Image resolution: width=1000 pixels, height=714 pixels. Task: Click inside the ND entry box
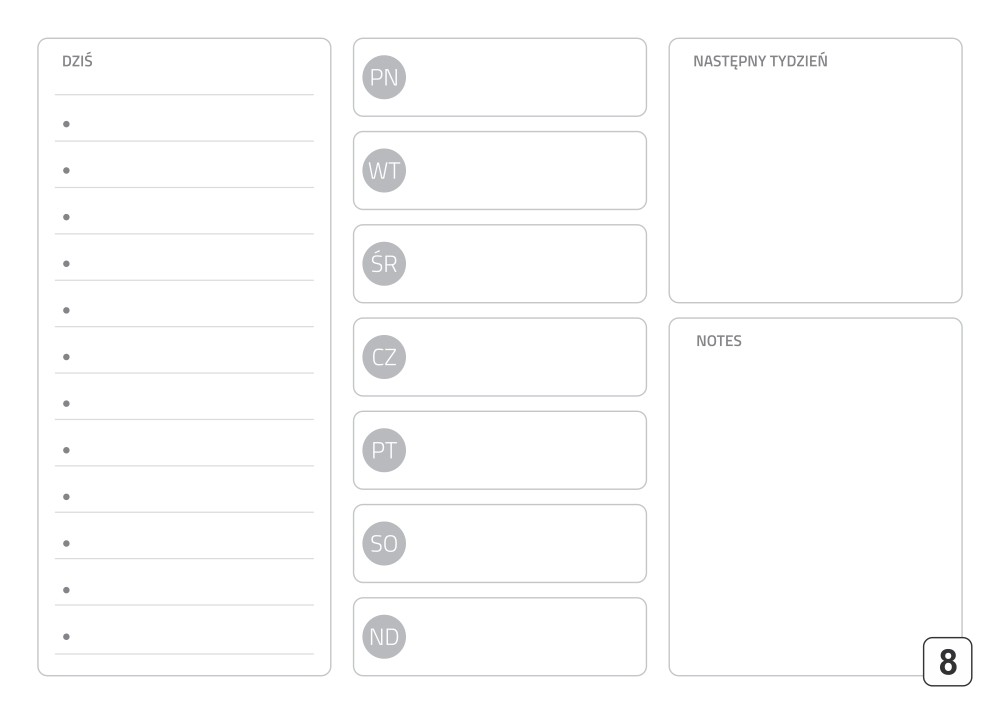pyautogui.click(x=500, y=637)
